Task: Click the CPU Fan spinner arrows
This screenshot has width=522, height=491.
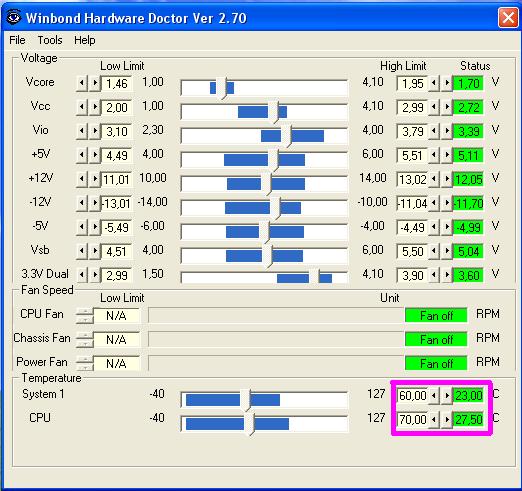Action: pos(85,315)
